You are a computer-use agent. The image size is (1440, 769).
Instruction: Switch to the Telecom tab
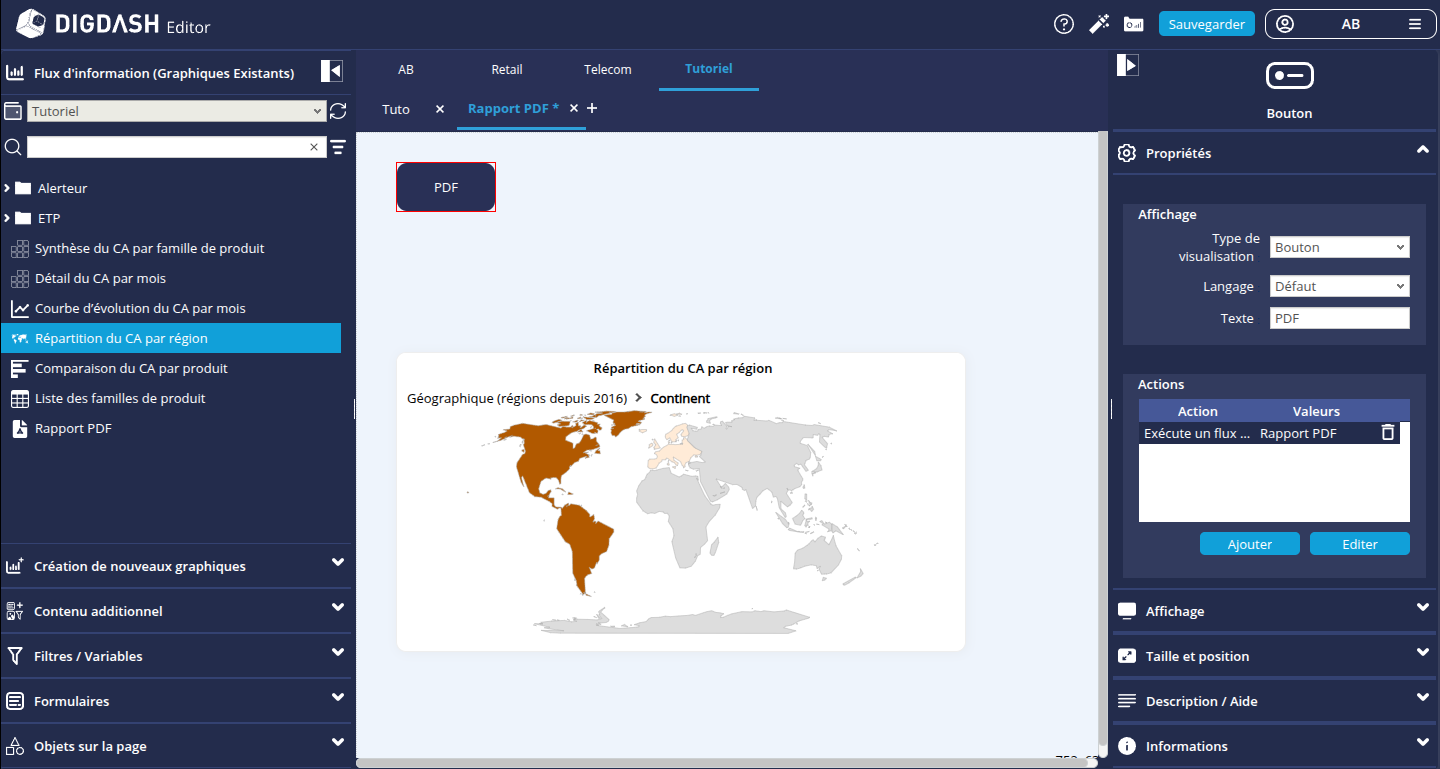pos(607,69)
